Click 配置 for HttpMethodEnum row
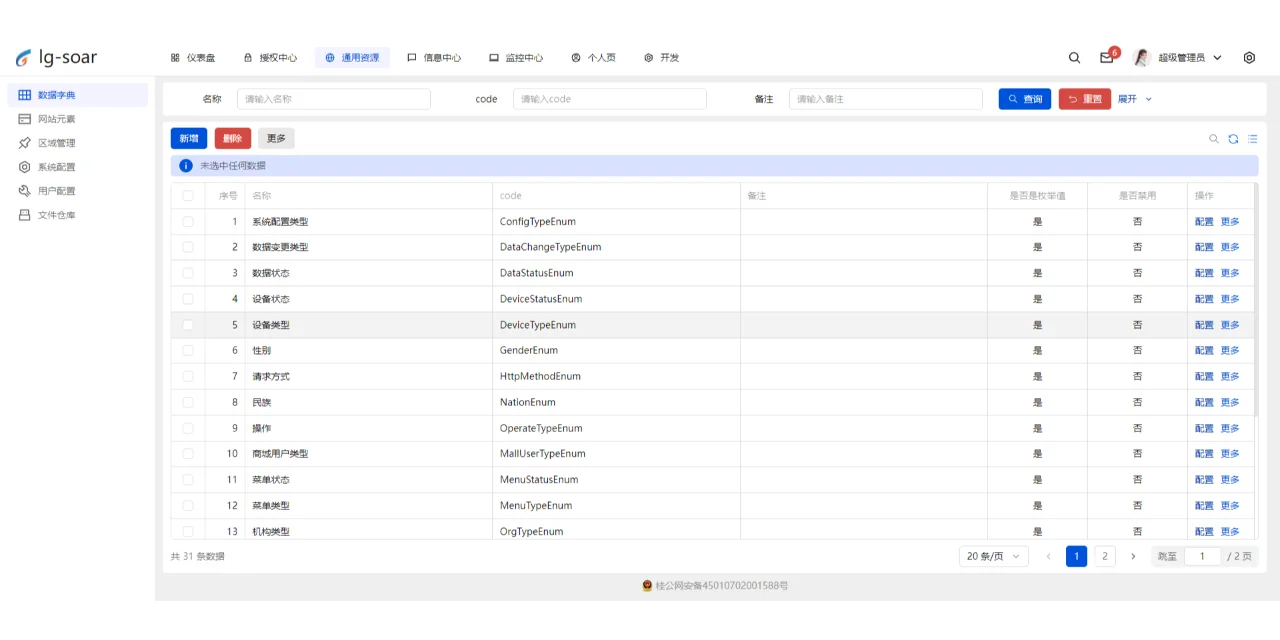Image resolution: width=1280 pixels, height=640 pixels. [1204, 377]
